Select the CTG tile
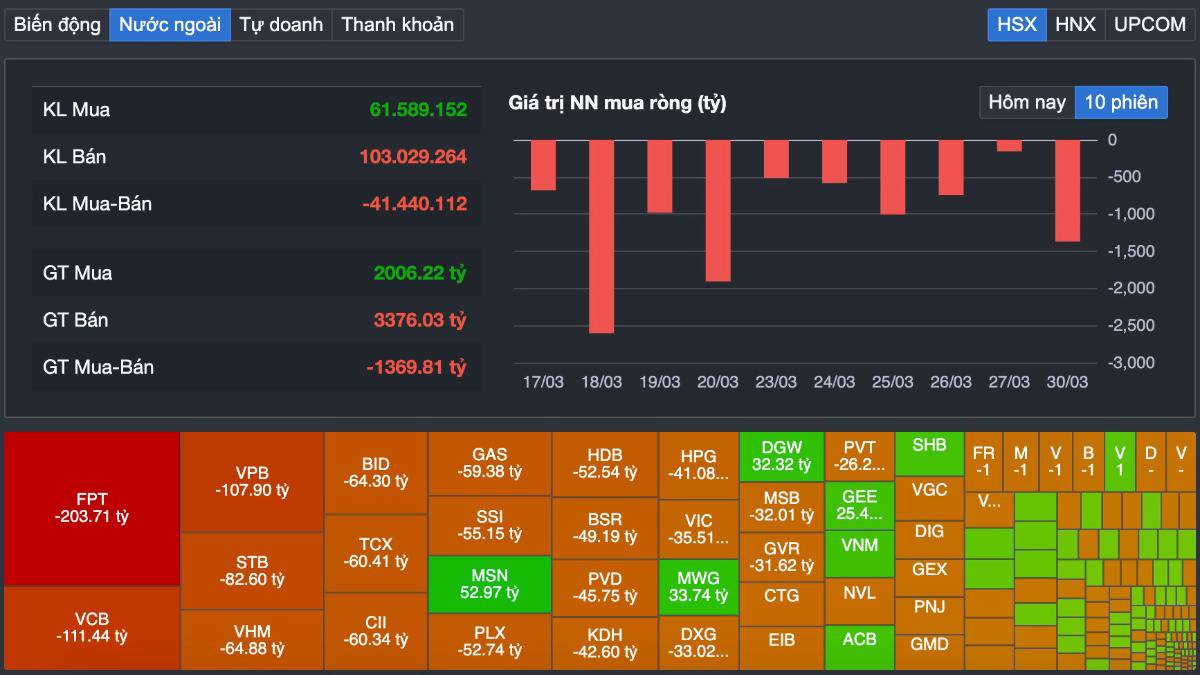This screenshot has width=1200, height=675. click(782, 604)
